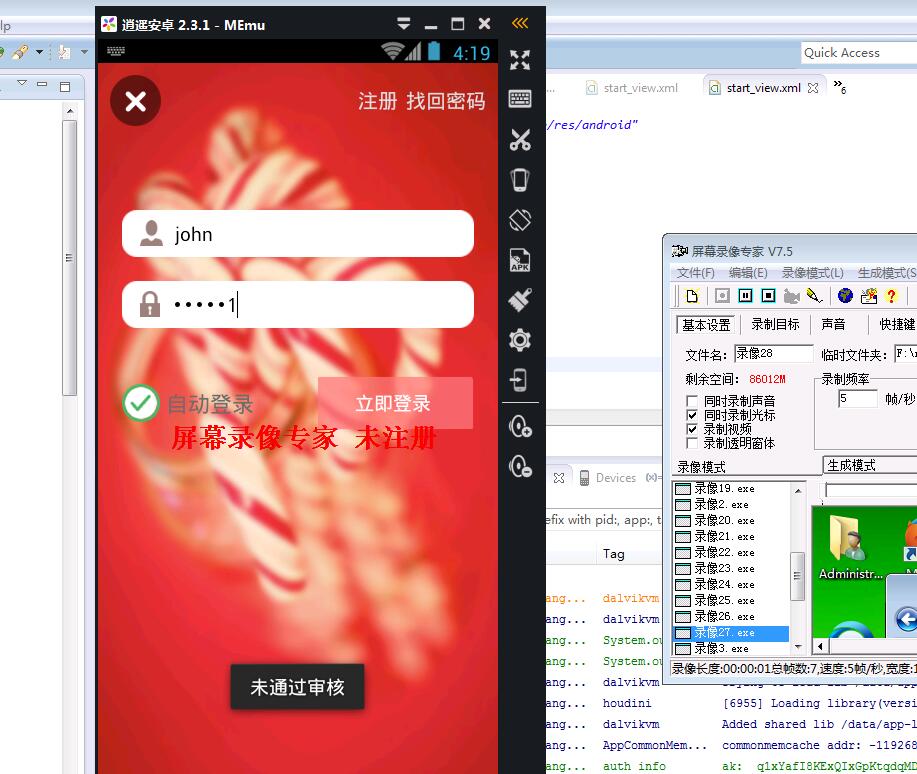The height and width of the screenshot is (774, 917).
Task: Click MEmu shared folder transfer icon
Action: pos(519,380)
